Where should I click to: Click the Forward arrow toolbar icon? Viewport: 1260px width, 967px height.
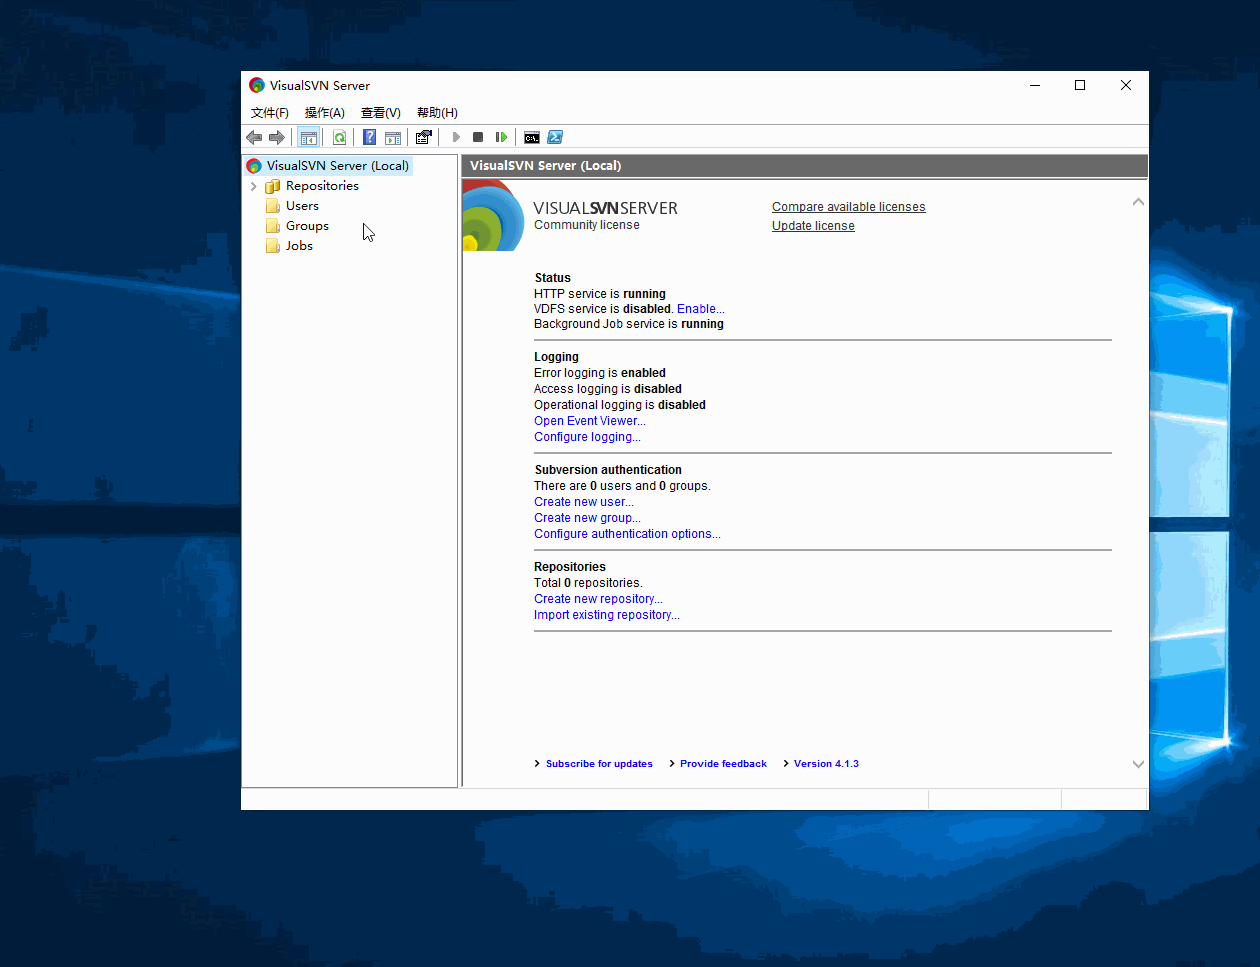click(x=277, y=137)
